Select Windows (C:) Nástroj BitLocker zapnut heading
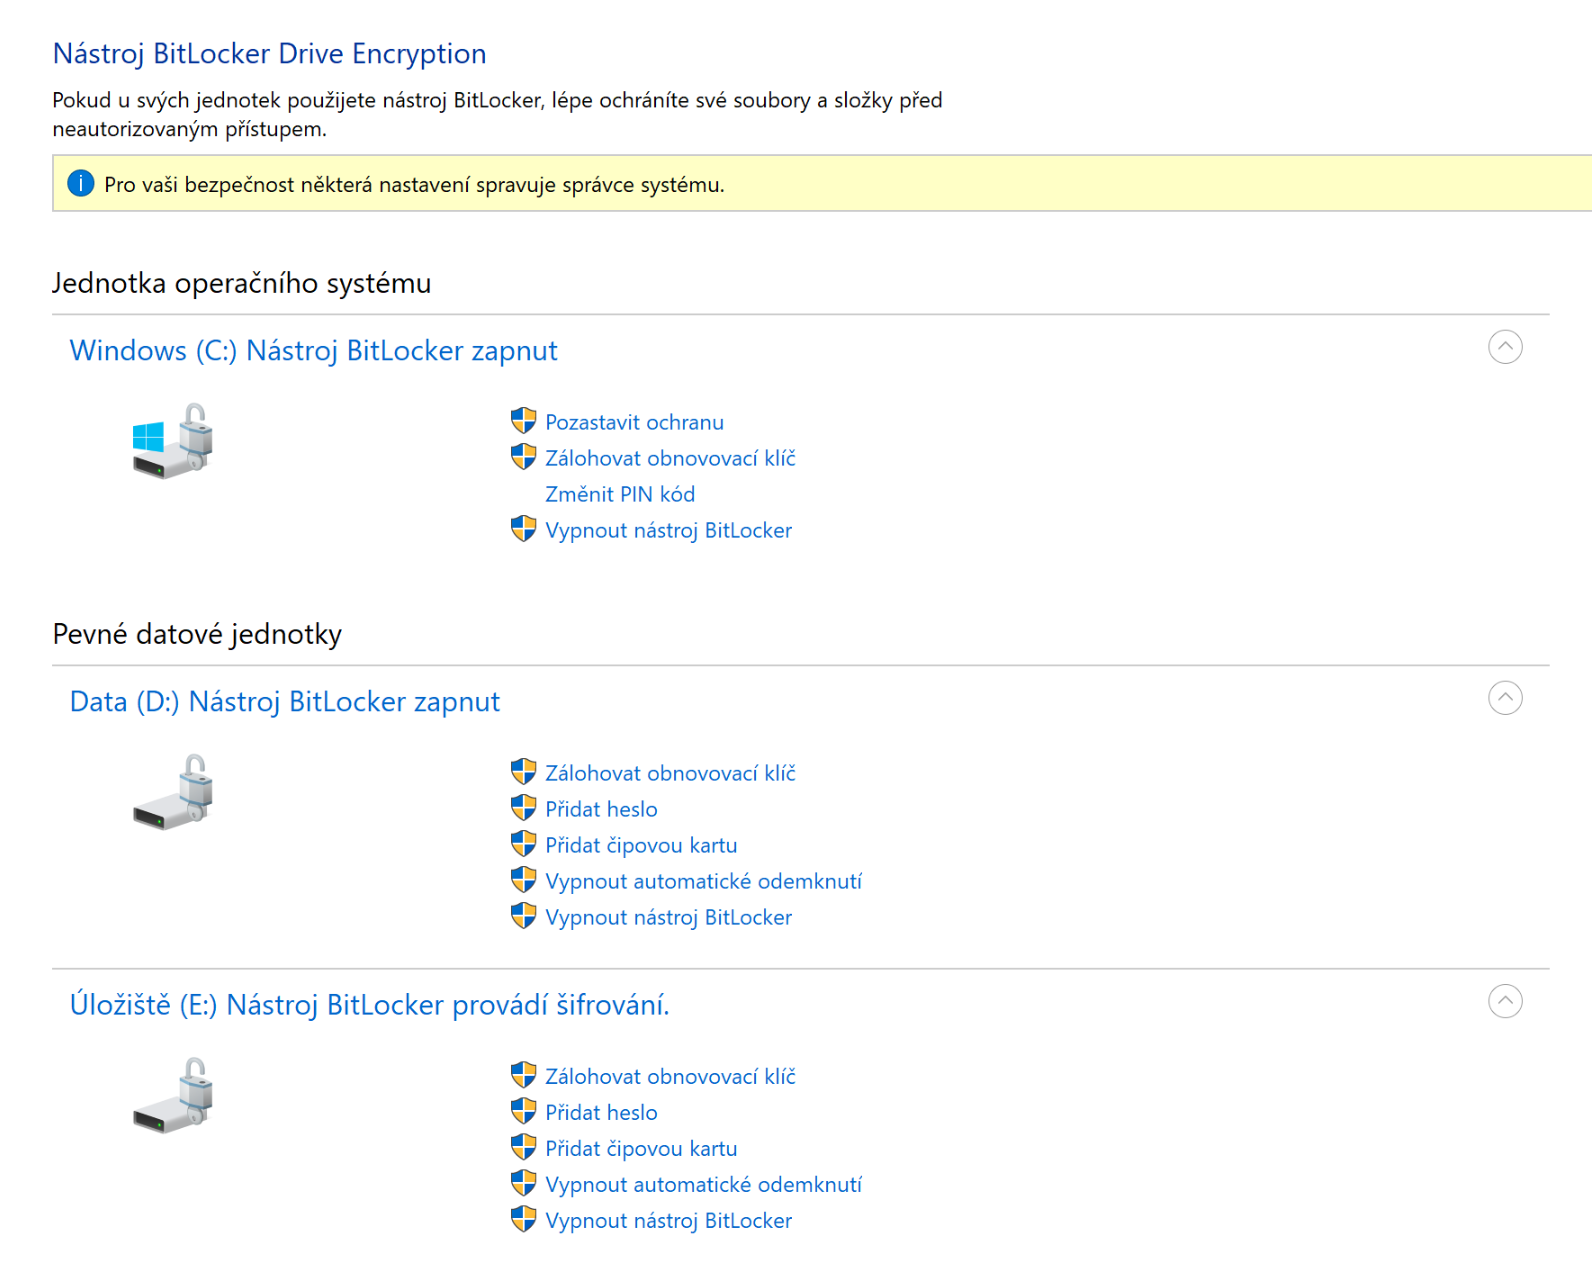 pyautogui.click(x=313, y=351)
